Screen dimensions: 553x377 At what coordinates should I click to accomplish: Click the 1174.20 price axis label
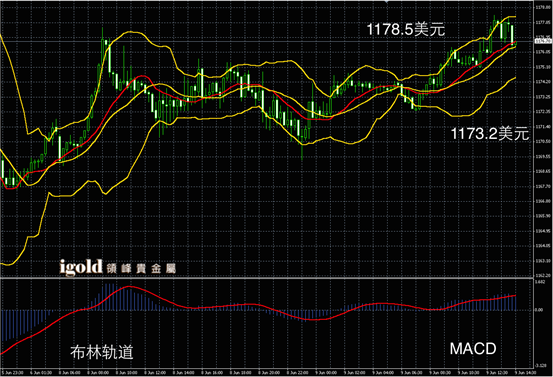[x=543, y=81]
